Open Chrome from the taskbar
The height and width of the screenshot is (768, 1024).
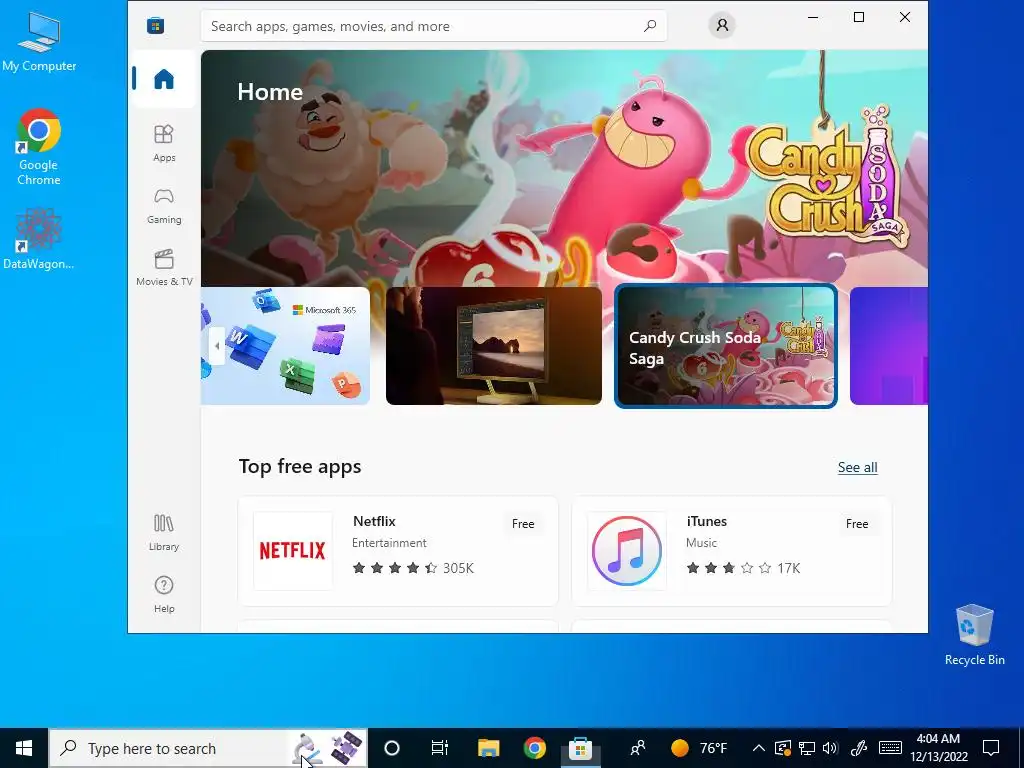coord(534,748)
